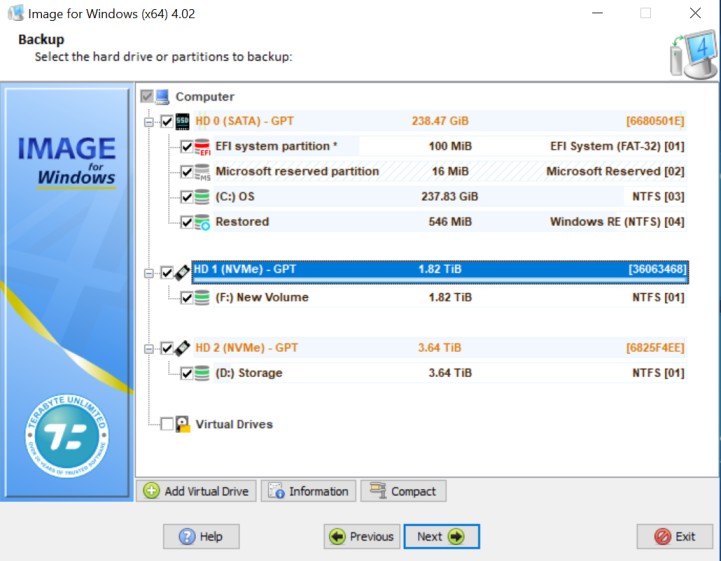Collapse the HD 1 (NVMe) tree node
Image resolution: width=721 pixels, height=561 pixels.
(x=149, y=274)
